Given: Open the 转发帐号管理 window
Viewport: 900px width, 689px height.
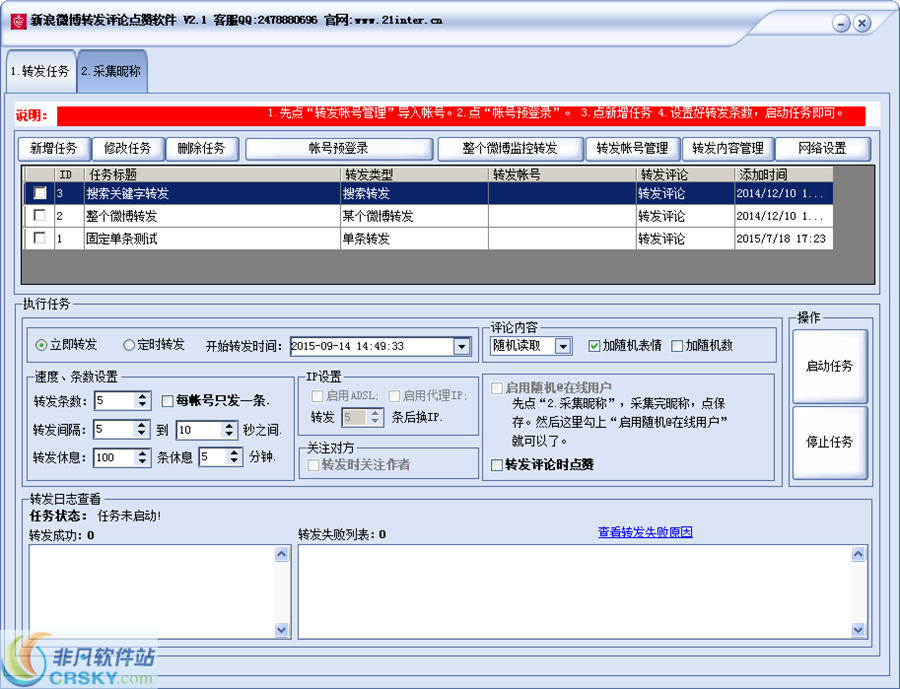Looking at the screenshot, I should (x=632, y=148).
